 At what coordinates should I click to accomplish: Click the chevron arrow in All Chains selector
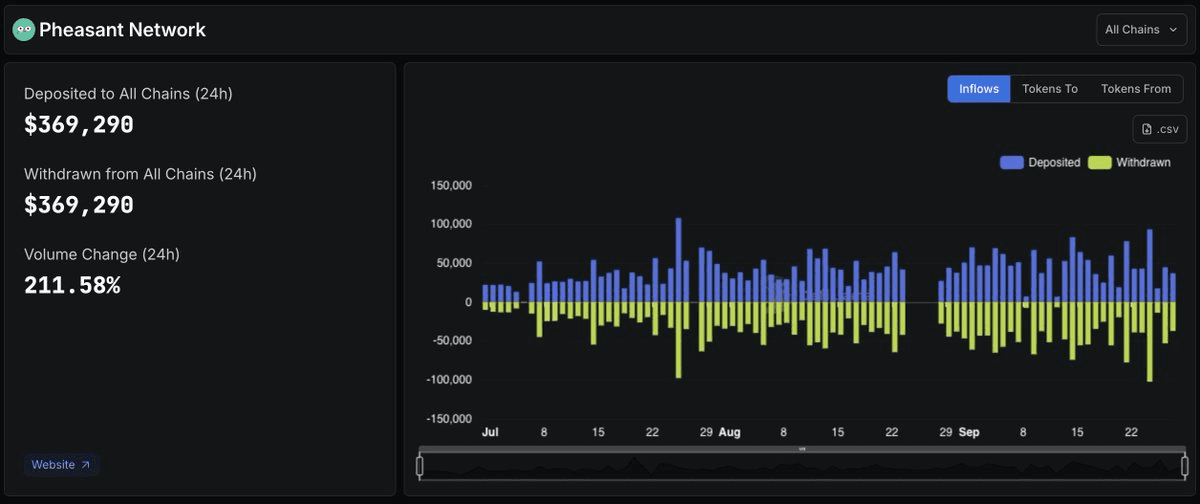(1172, 30)
